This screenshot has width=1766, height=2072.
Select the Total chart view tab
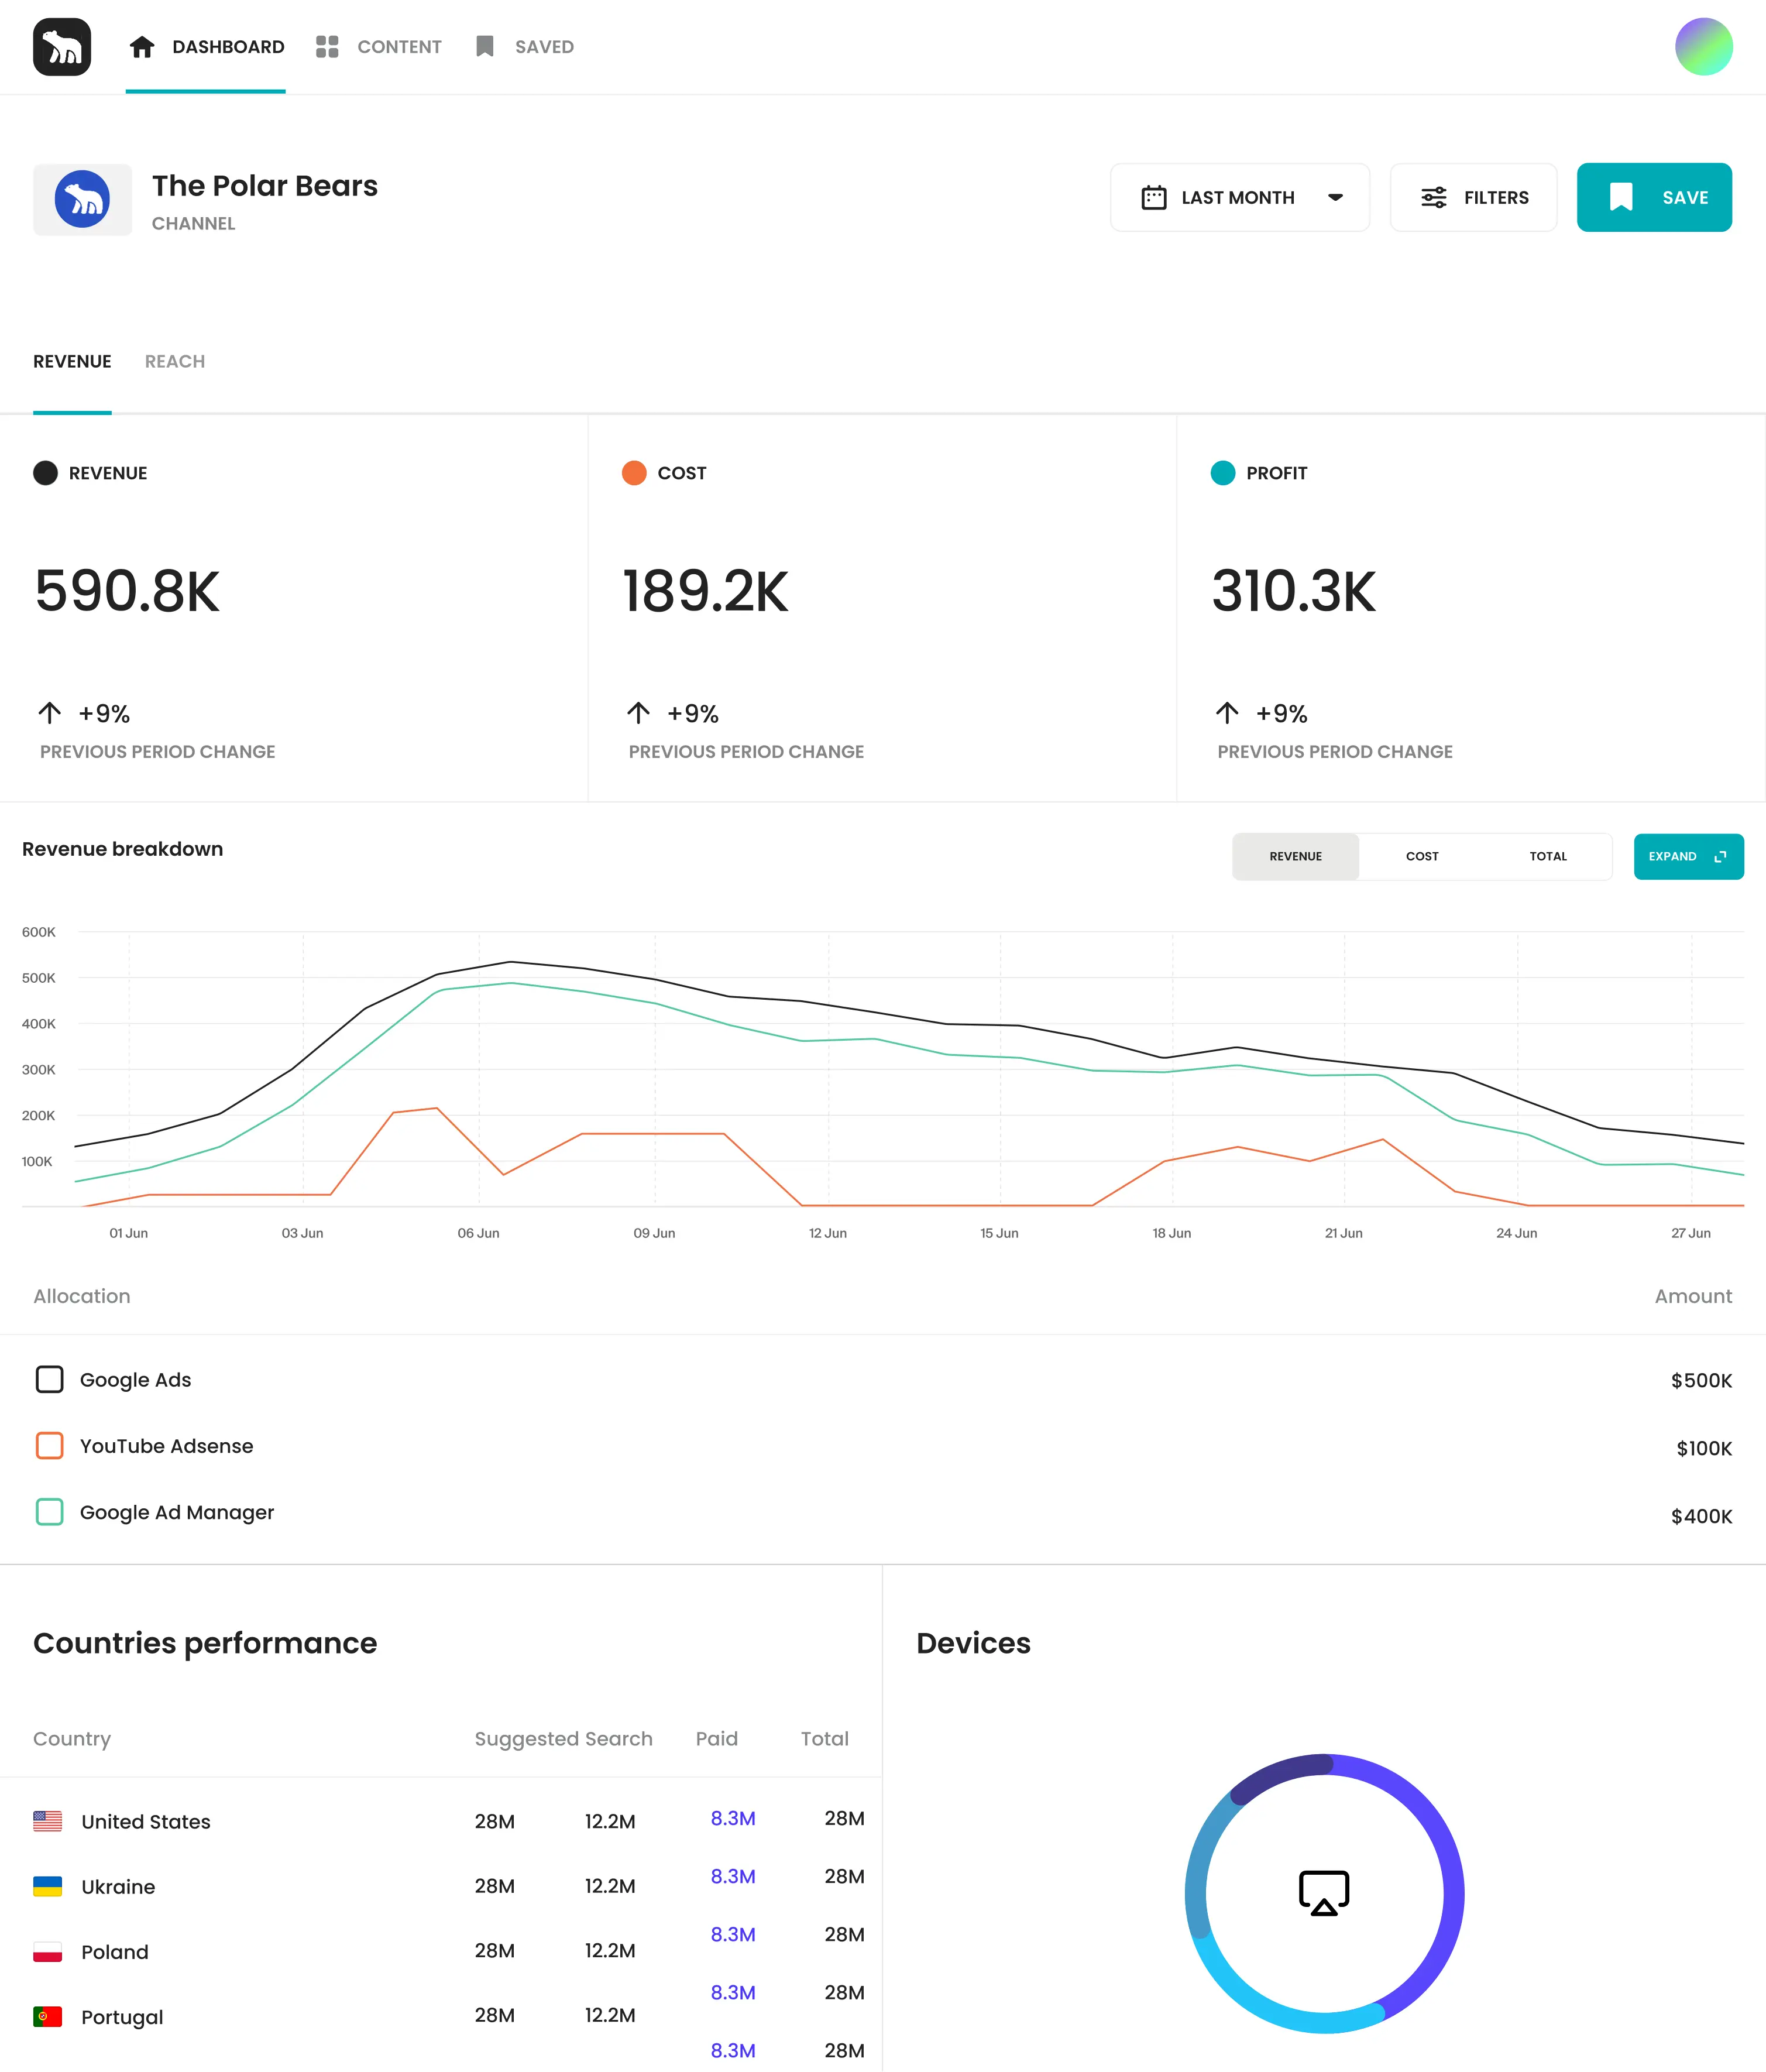[x=1548, y=857]
